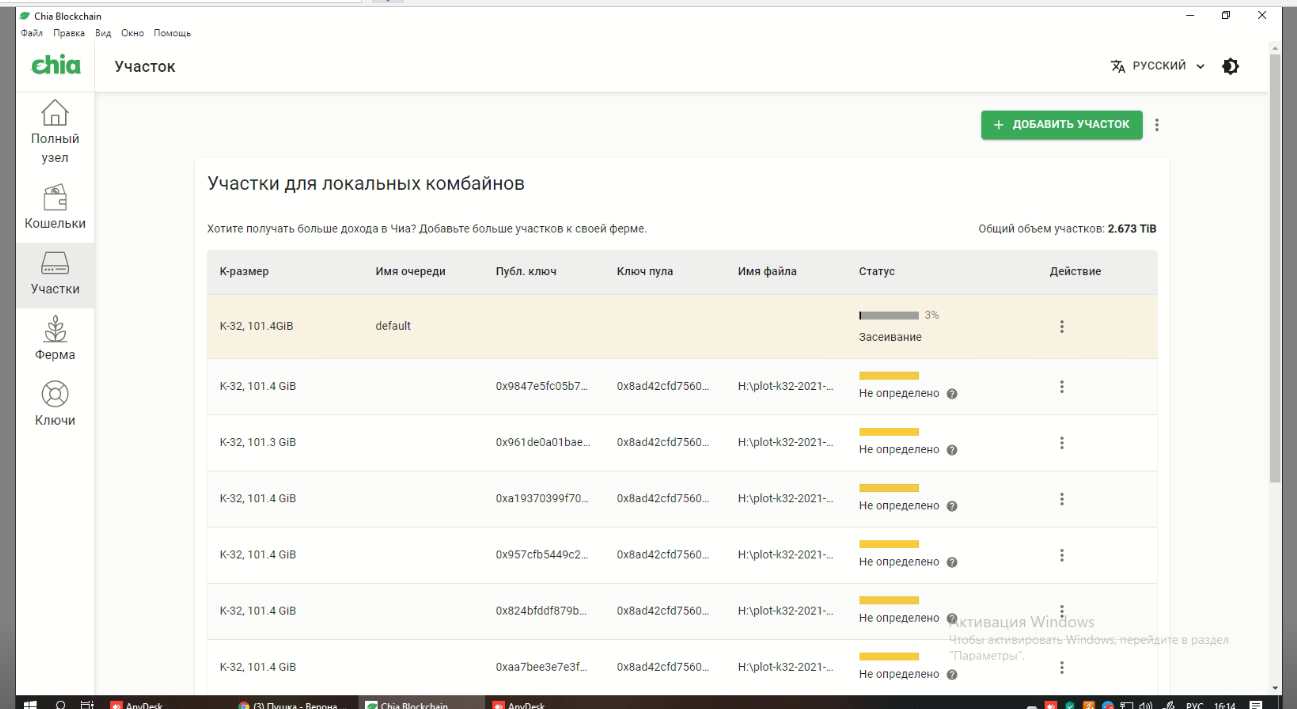1297x709 pixels.
Task: Open the Вид menu
Action: [x=102, y=33]
